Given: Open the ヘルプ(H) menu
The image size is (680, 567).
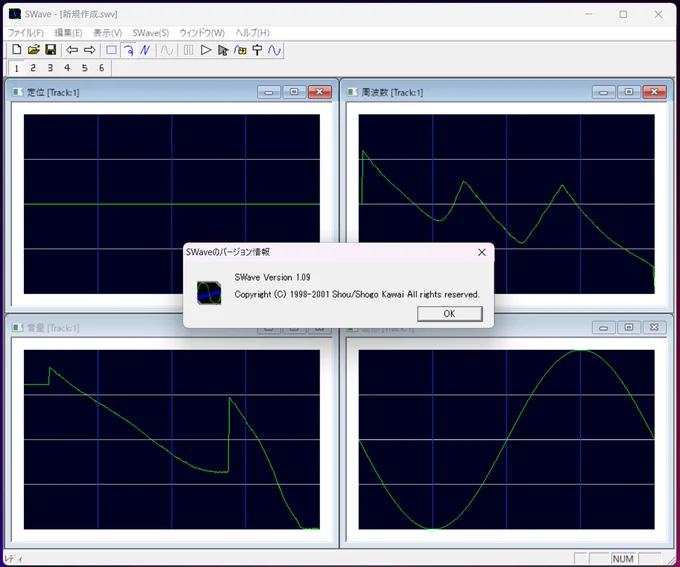Looking at the screenshot, I should click(x=252, y=33).
